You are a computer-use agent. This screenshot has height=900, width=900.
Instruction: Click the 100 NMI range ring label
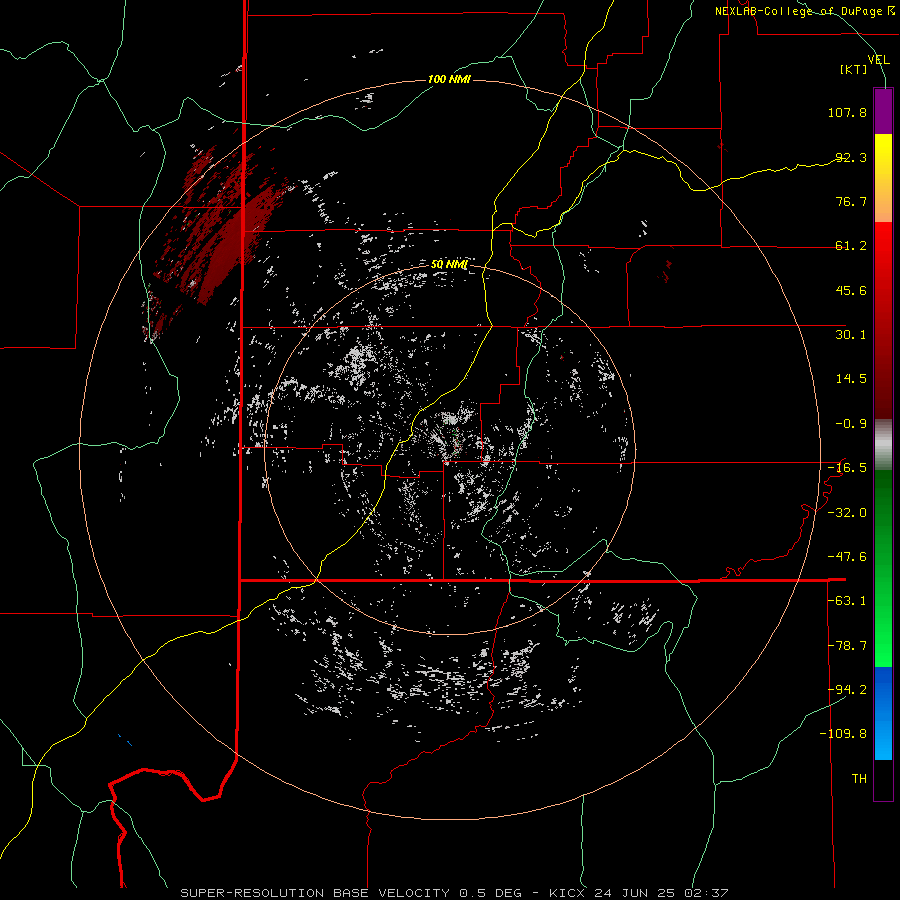pyautogui.click(x=449, y=79)
